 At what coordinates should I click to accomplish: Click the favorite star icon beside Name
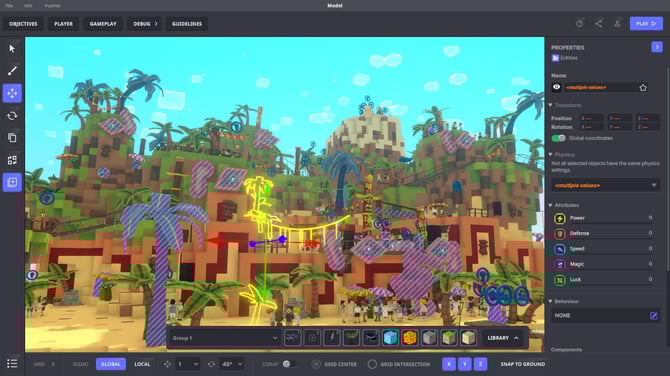[643, 88]
